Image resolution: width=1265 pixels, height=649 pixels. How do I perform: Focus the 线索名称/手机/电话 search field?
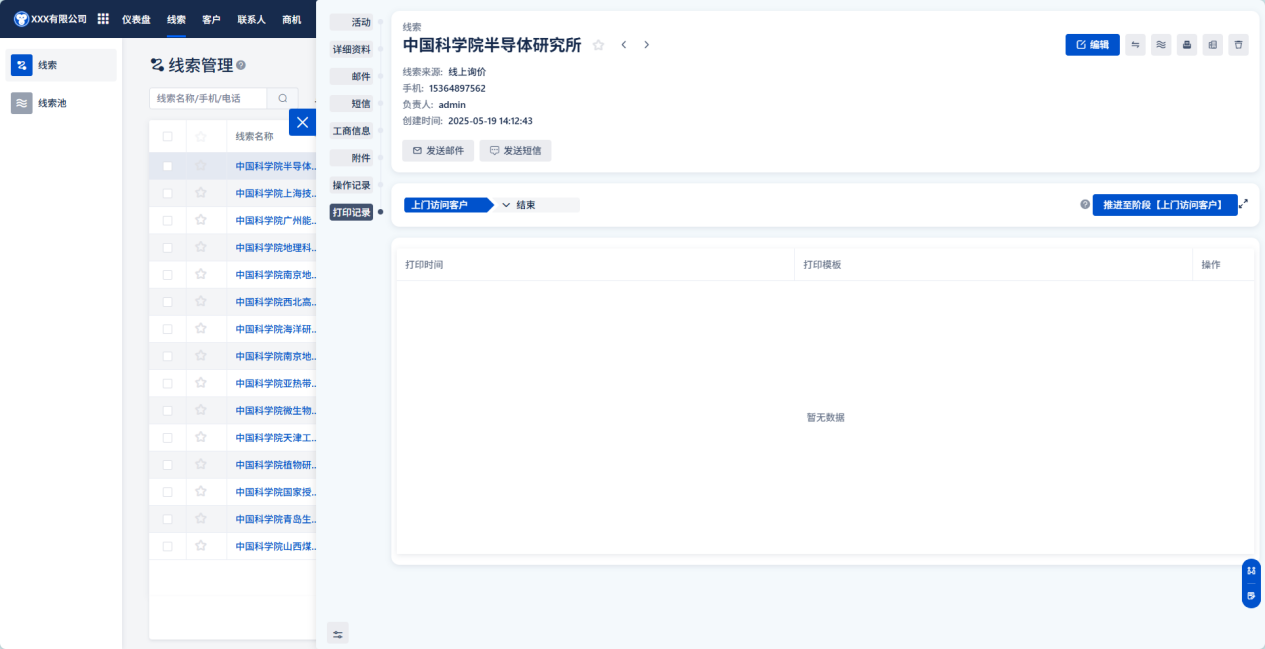[x=208, y=98]
